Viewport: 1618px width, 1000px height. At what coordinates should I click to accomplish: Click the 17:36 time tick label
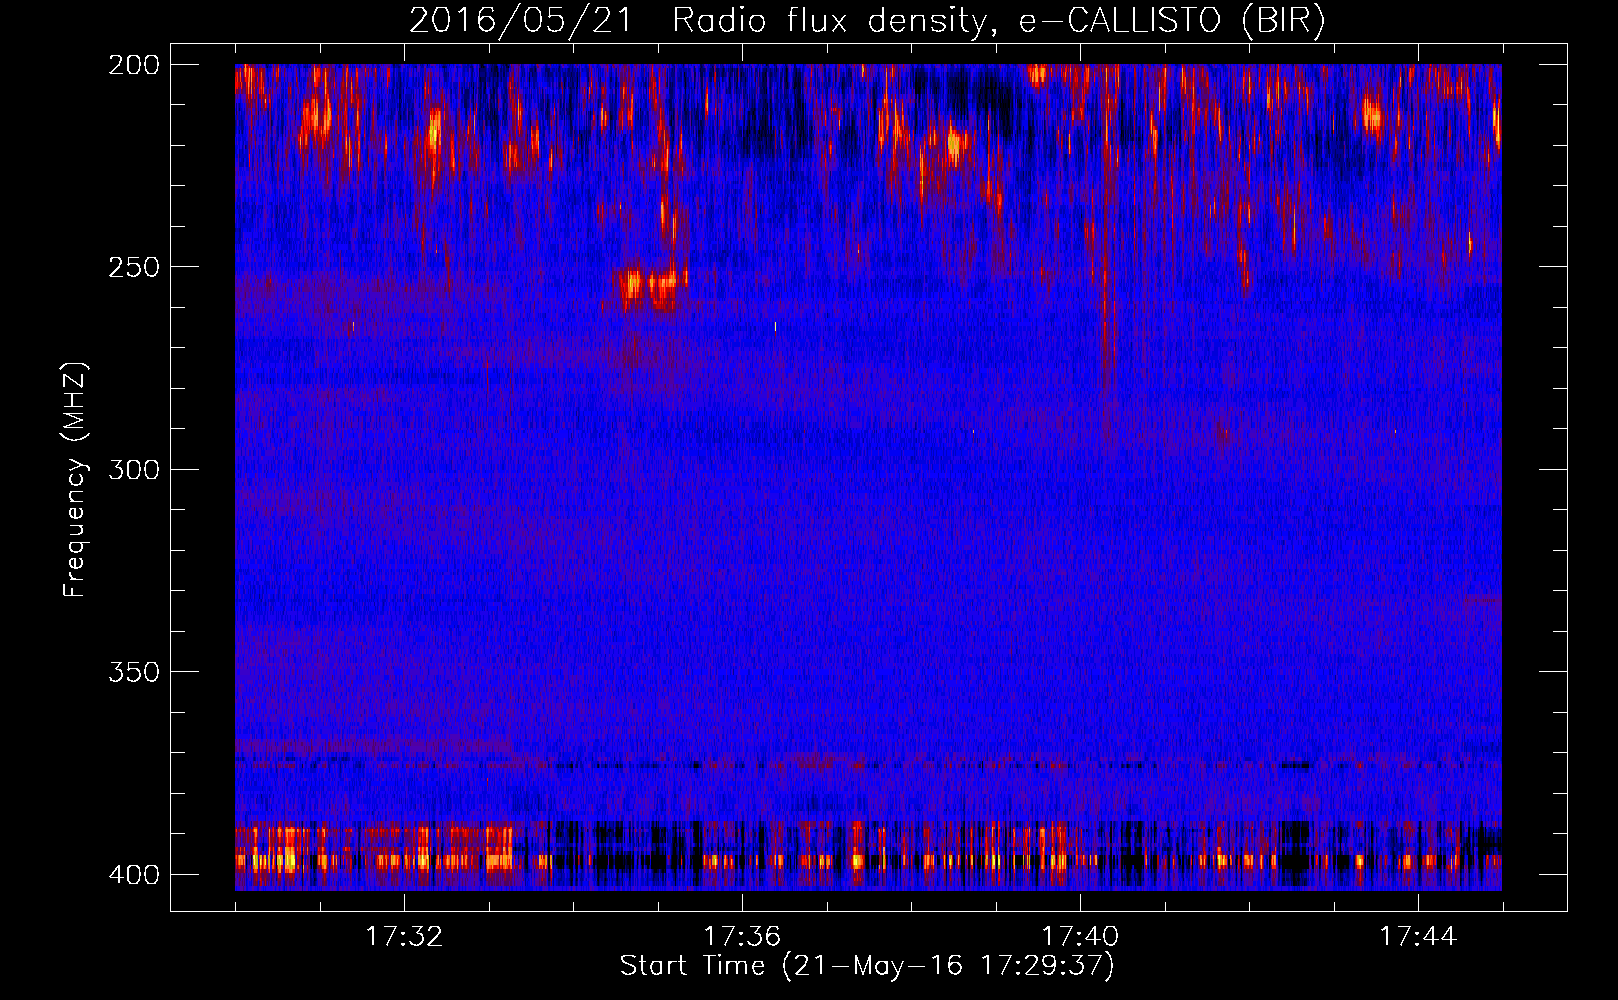pos(742,937)
